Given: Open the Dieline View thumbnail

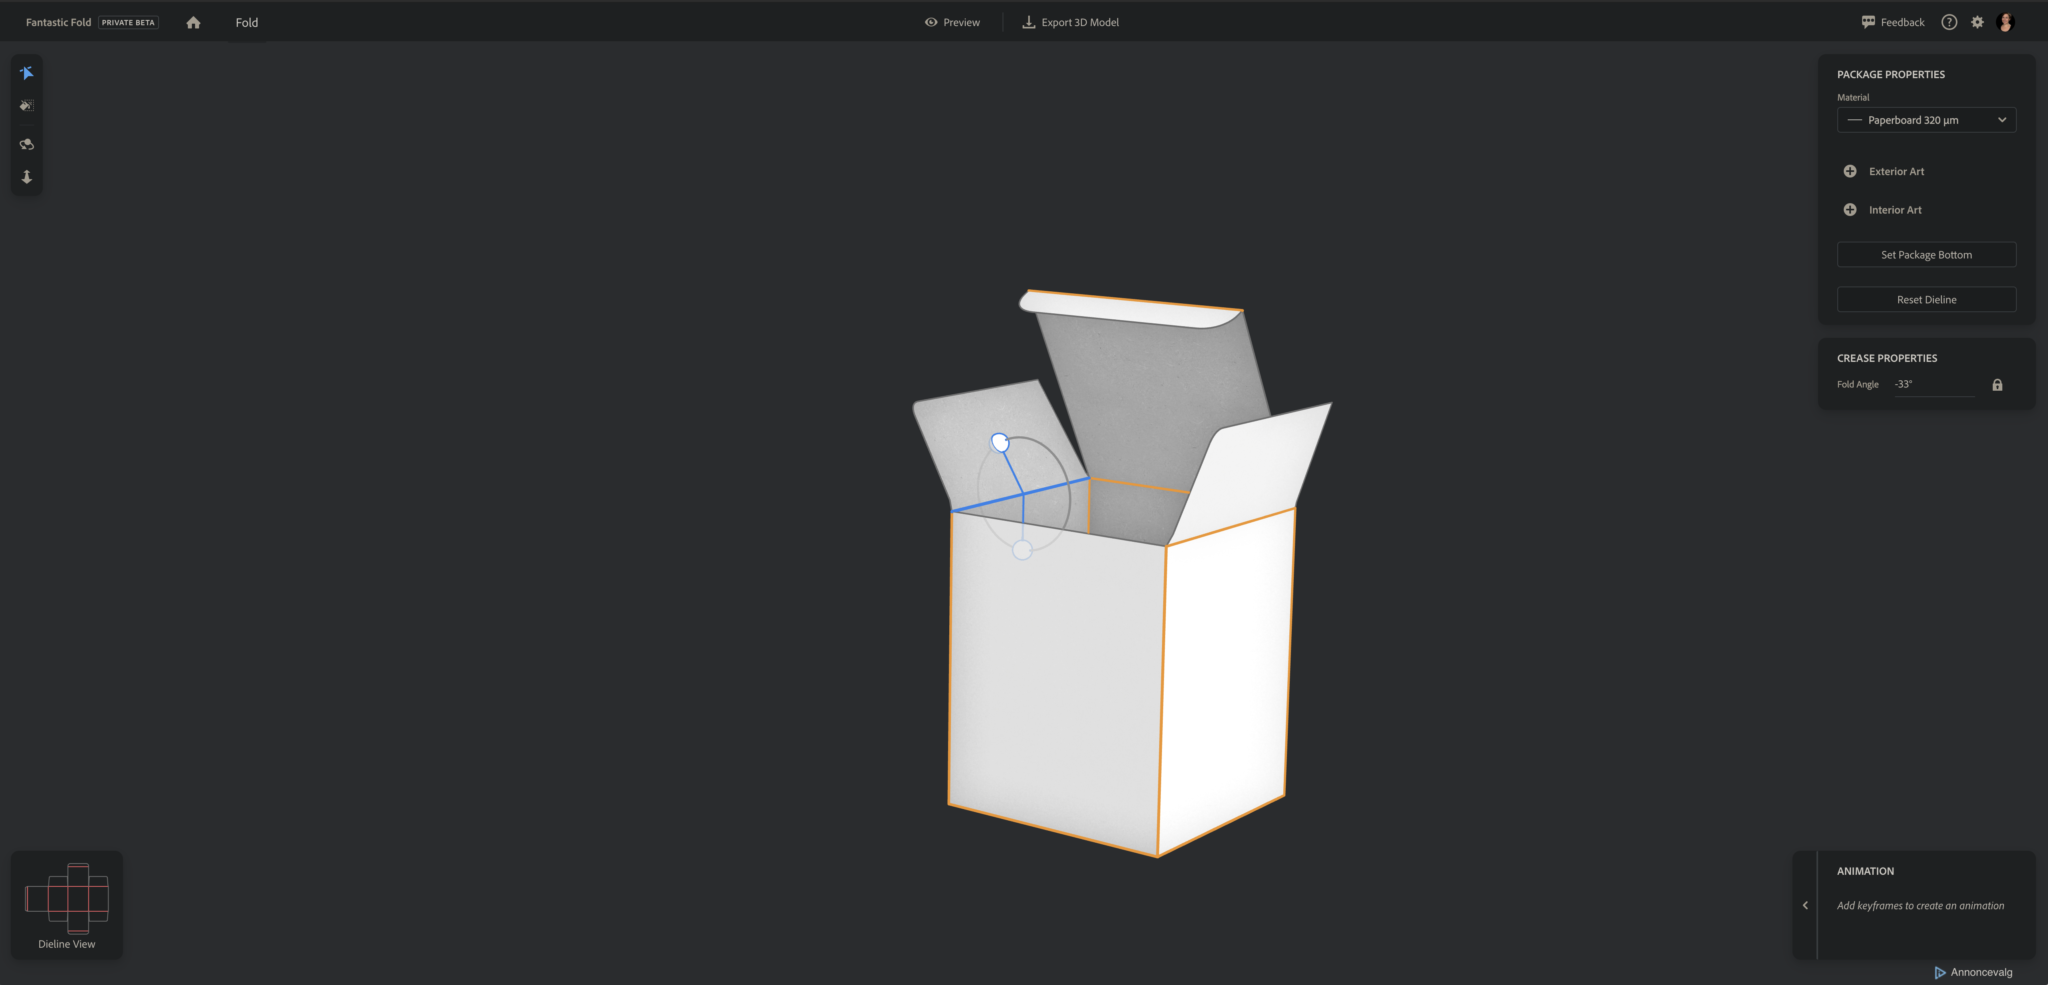Looking at the screenshot, I should coord(66,899).
